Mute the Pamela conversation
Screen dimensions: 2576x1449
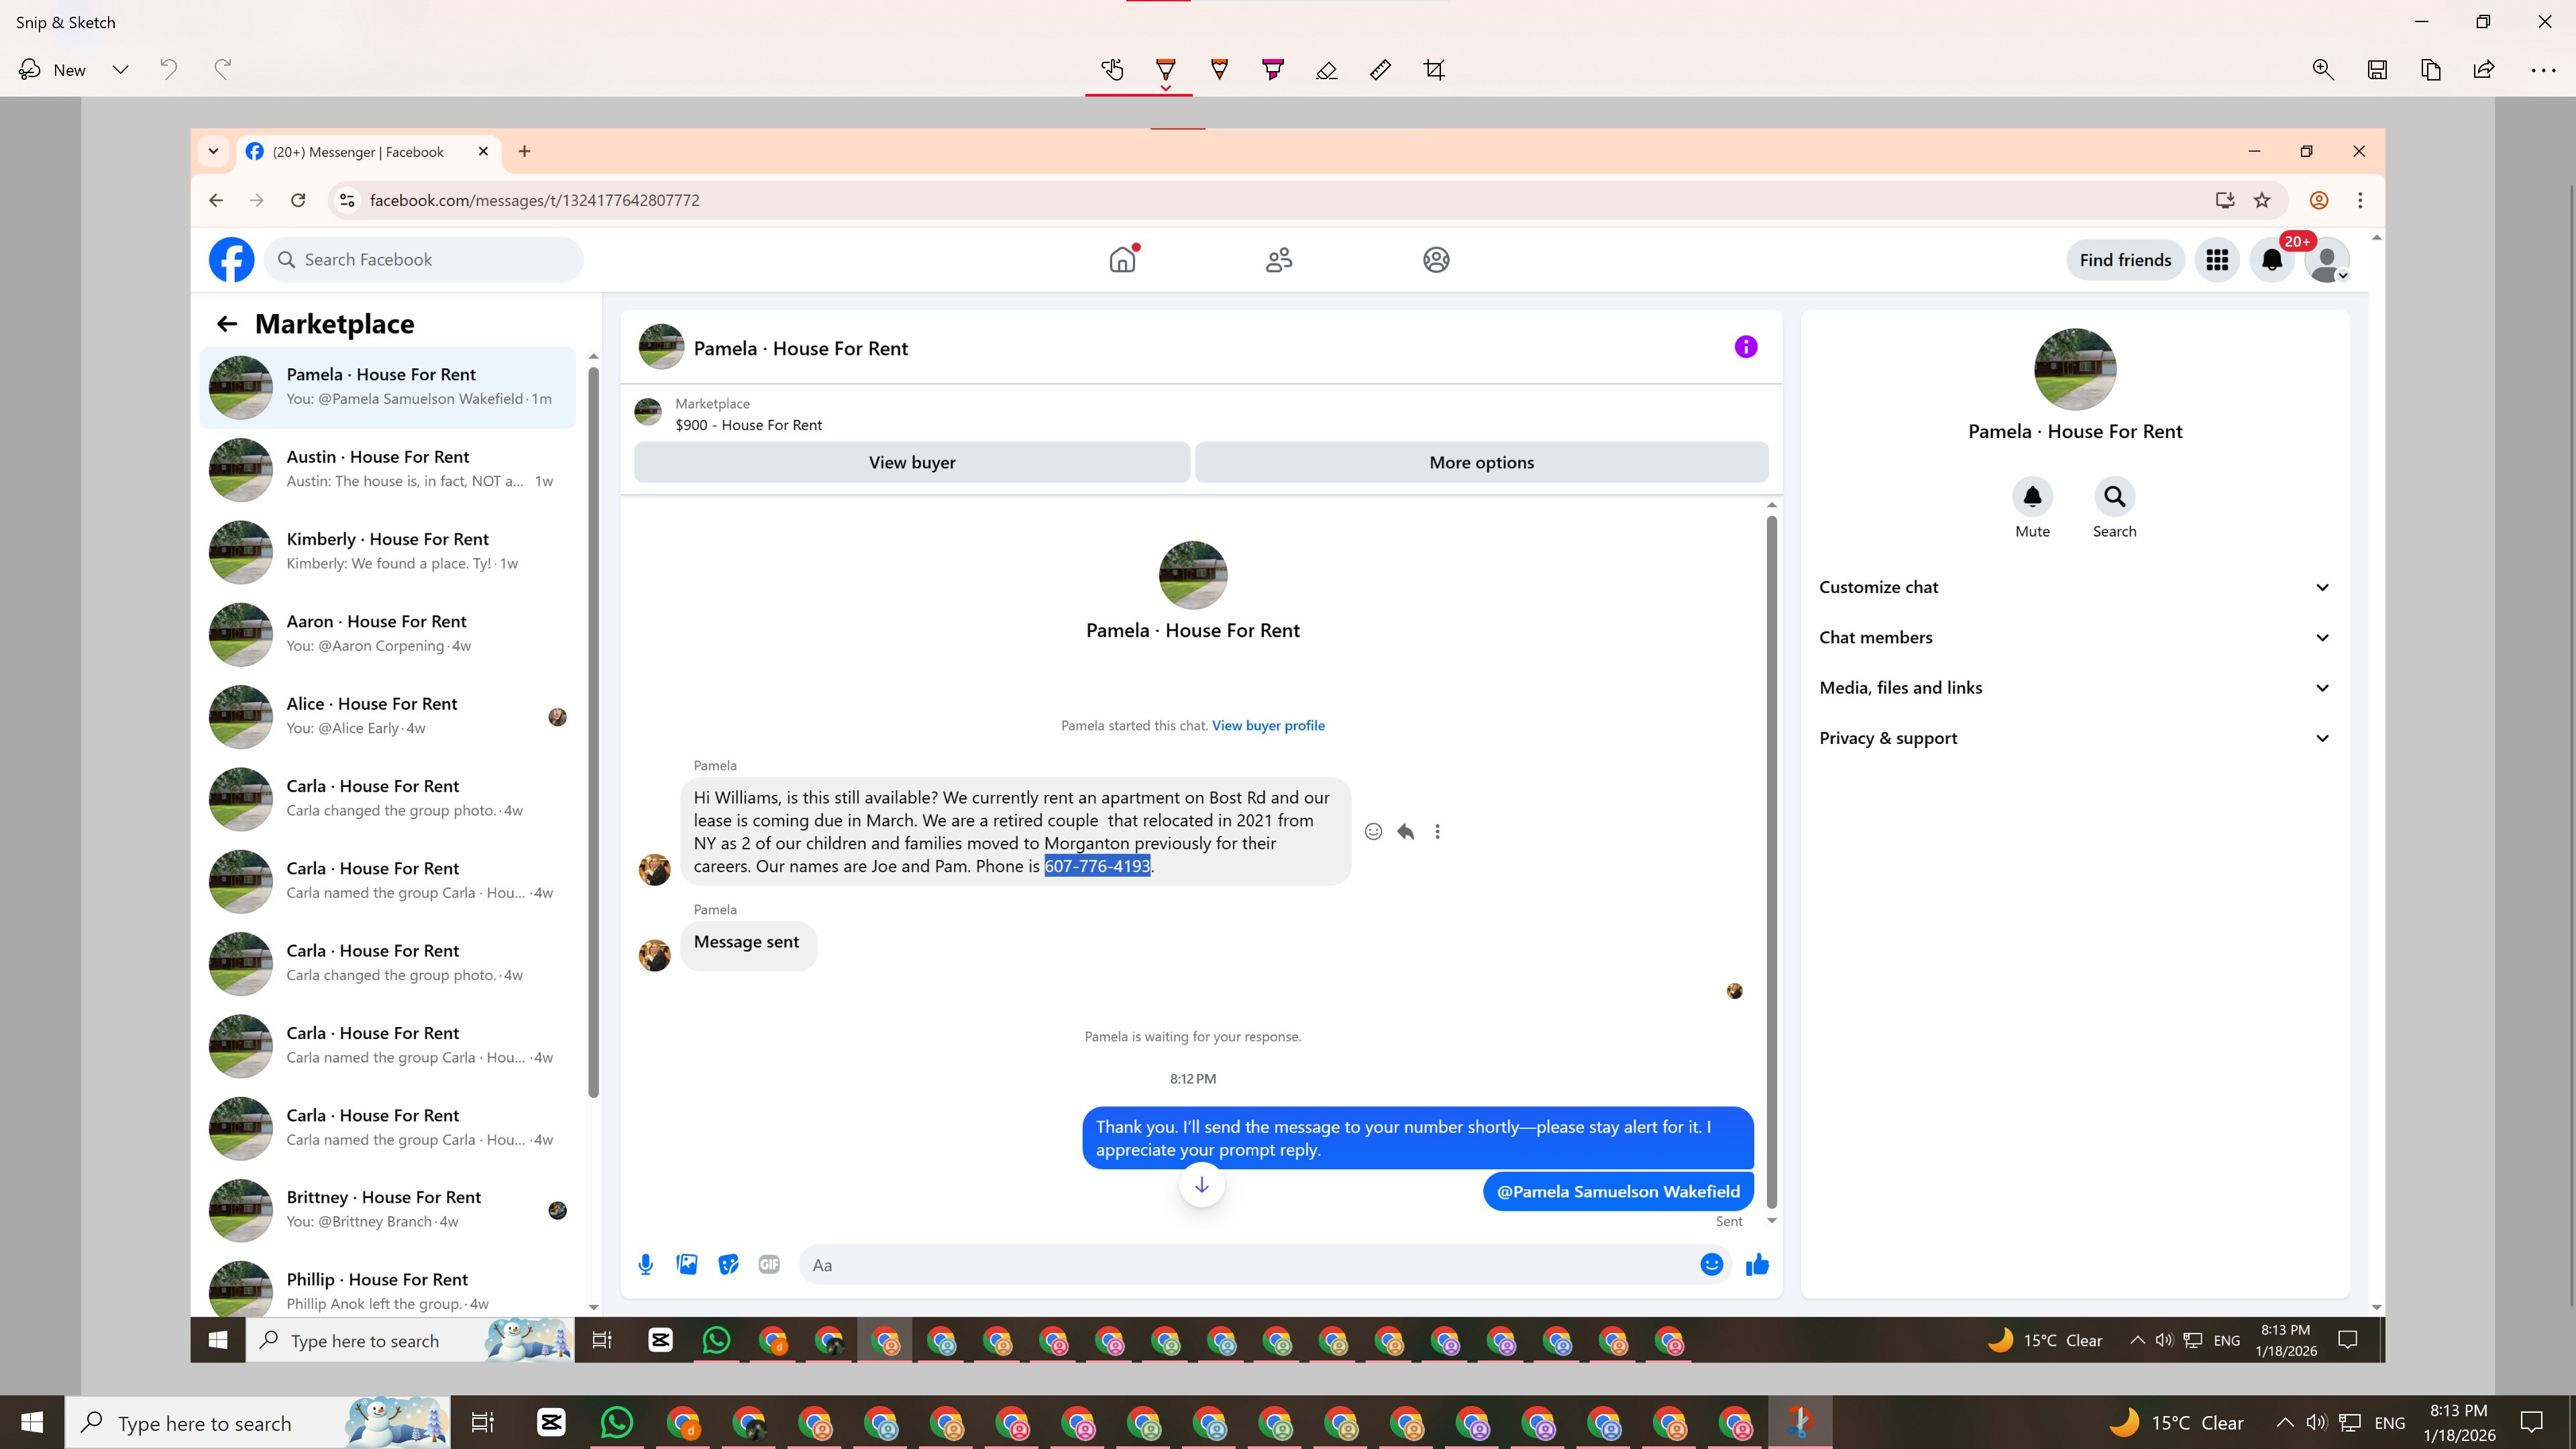pos(2031,497)
